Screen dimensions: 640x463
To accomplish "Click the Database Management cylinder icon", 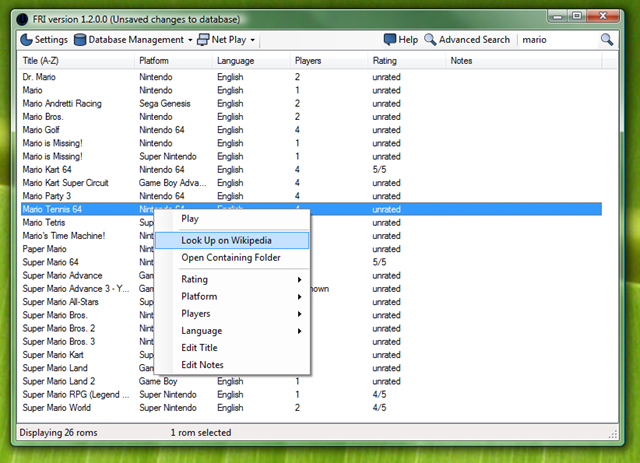I will pos(80,40).
